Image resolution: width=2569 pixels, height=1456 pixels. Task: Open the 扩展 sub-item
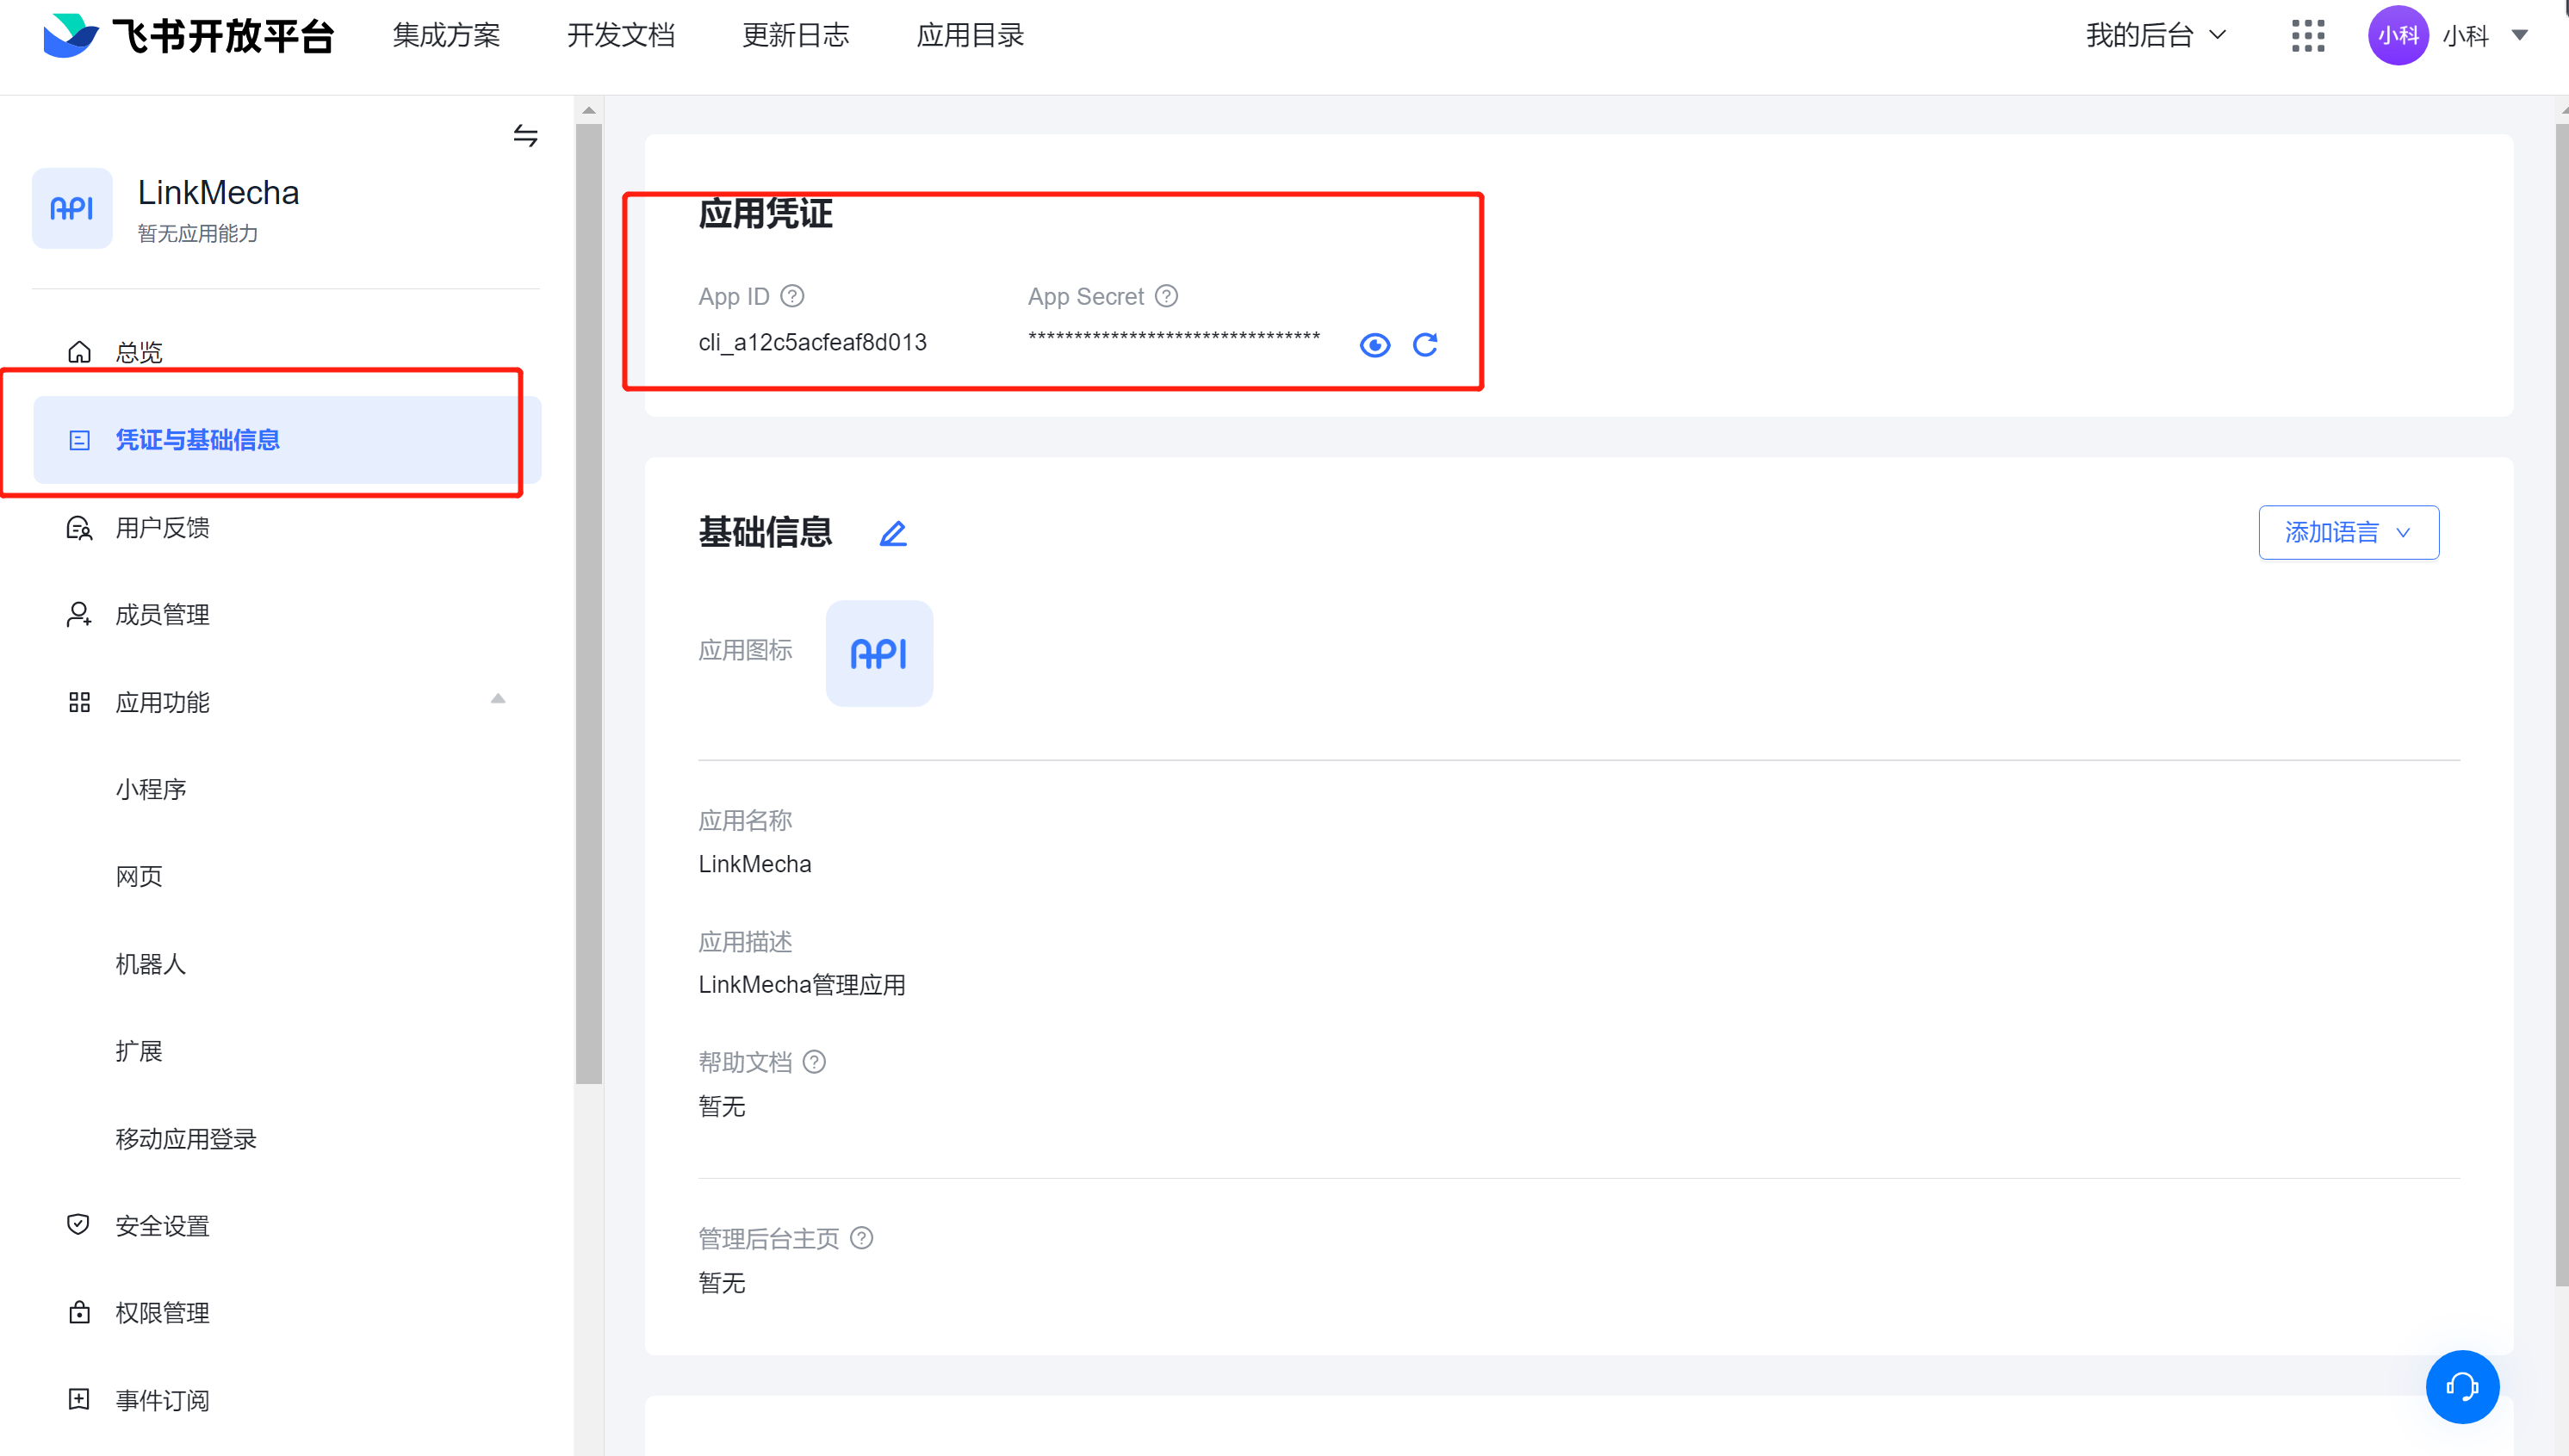(x=139, y=1051)
